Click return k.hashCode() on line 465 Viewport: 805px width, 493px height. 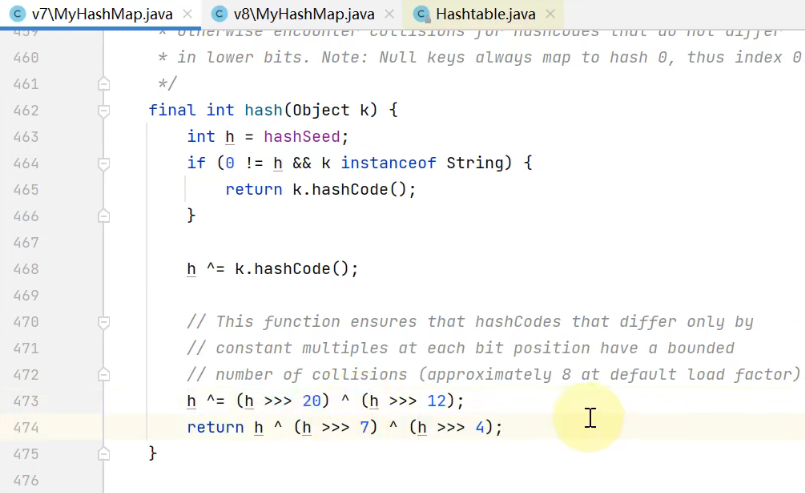coord(320,189)
